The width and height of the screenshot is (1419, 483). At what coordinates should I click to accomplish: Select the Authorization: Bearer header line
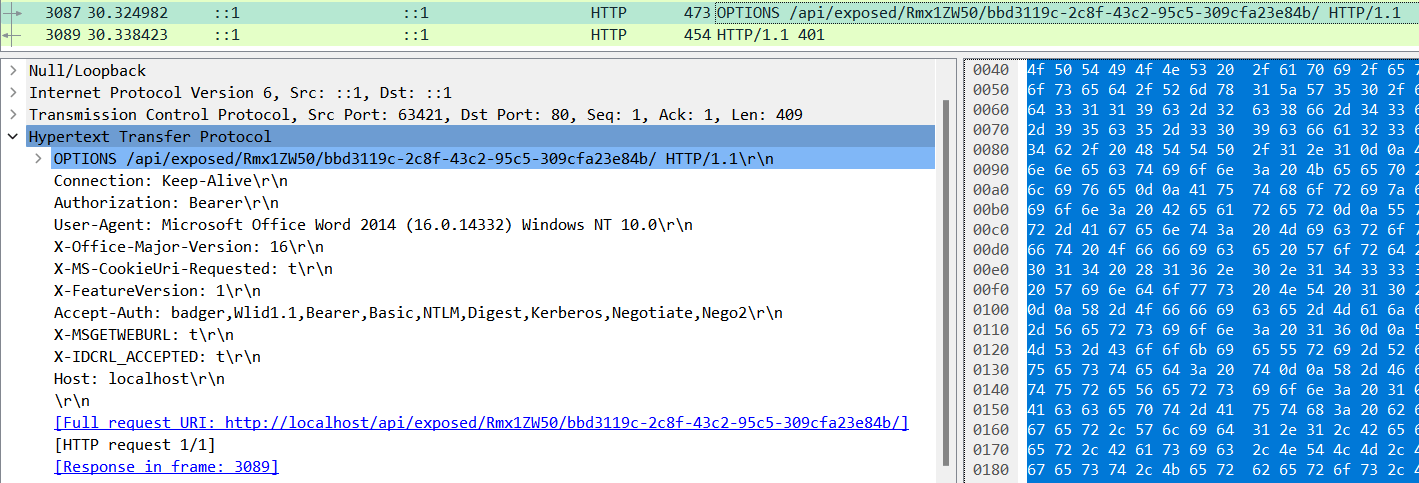[x=182, y=203]
